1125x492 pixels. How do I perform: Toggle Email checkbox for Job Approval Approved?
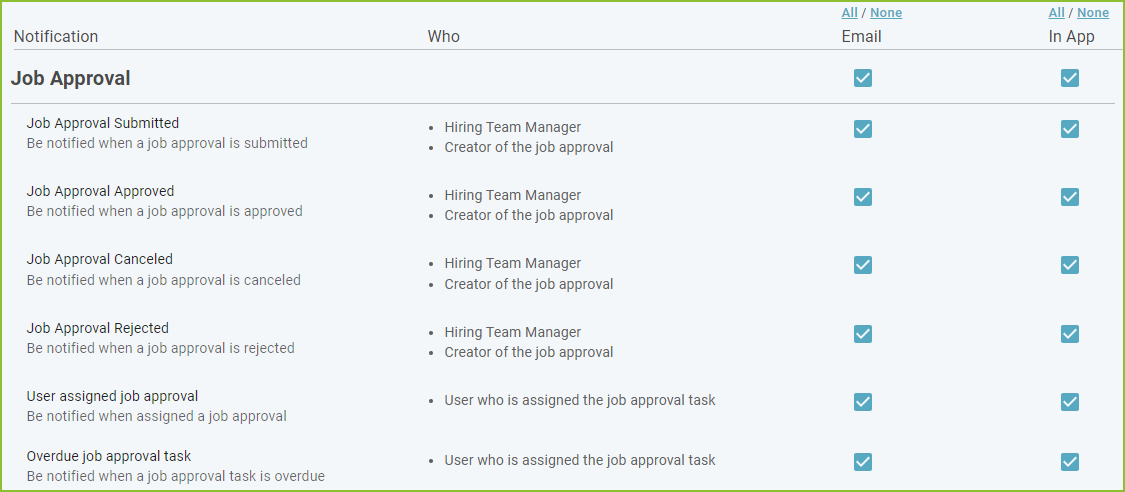tap(862, 197)
